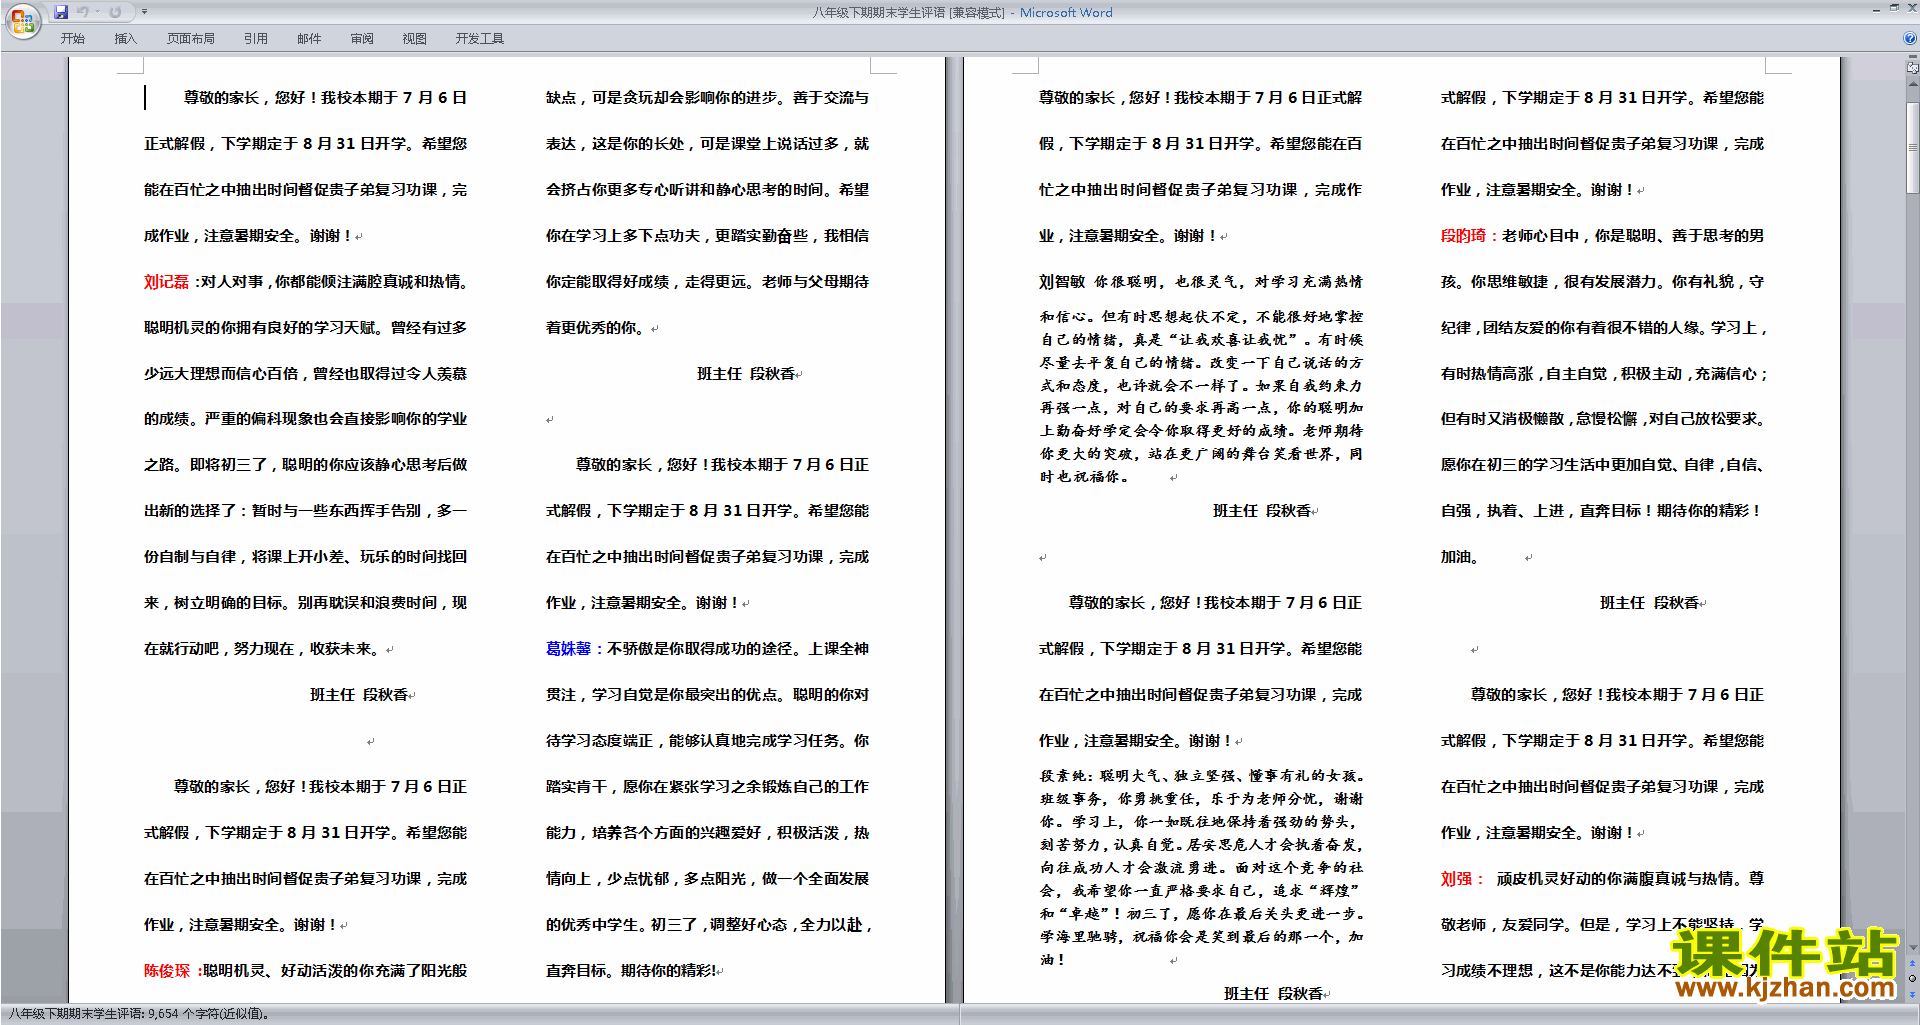This screenshot has width=1920, height=1025.
Task: Click the scrollbar down arrow
Action: pos(1913,947)
